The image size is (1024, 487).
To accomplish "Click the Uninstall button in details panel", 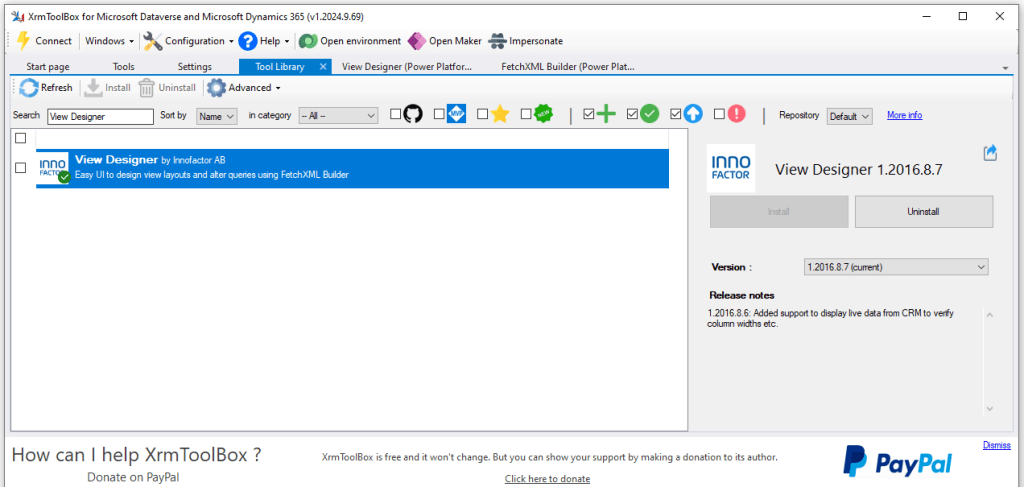I will tap(923, 212).
